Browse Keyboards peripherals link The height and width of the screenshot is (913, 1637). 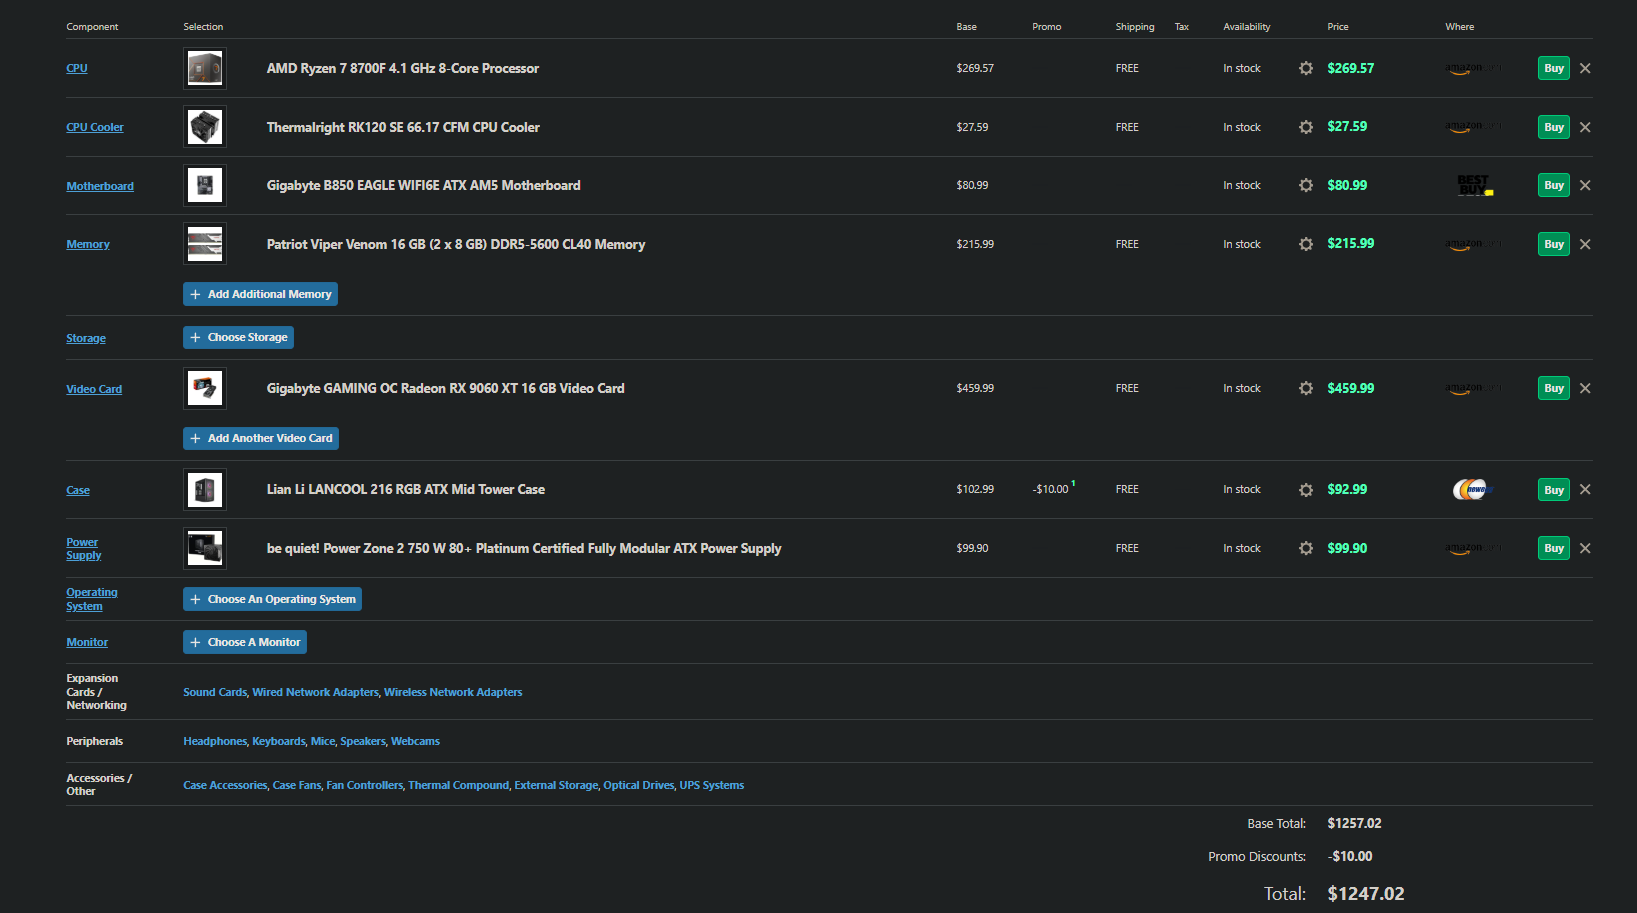(x=279, y=741)
